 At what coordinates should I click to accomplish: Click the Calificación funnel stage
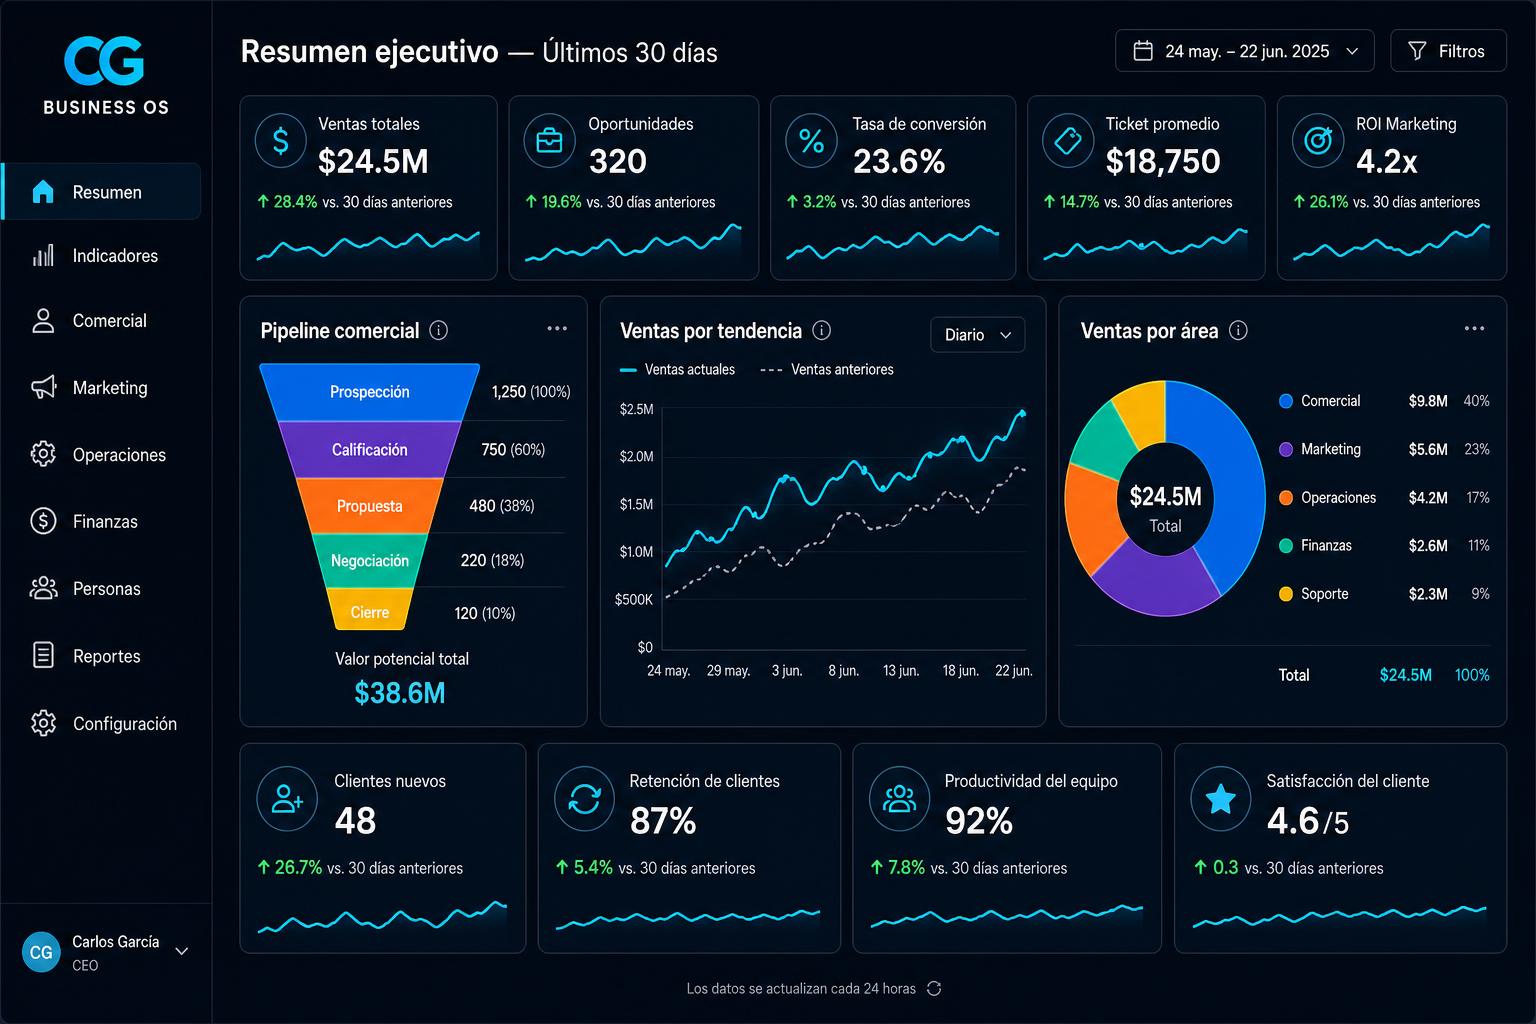(370, 450)
